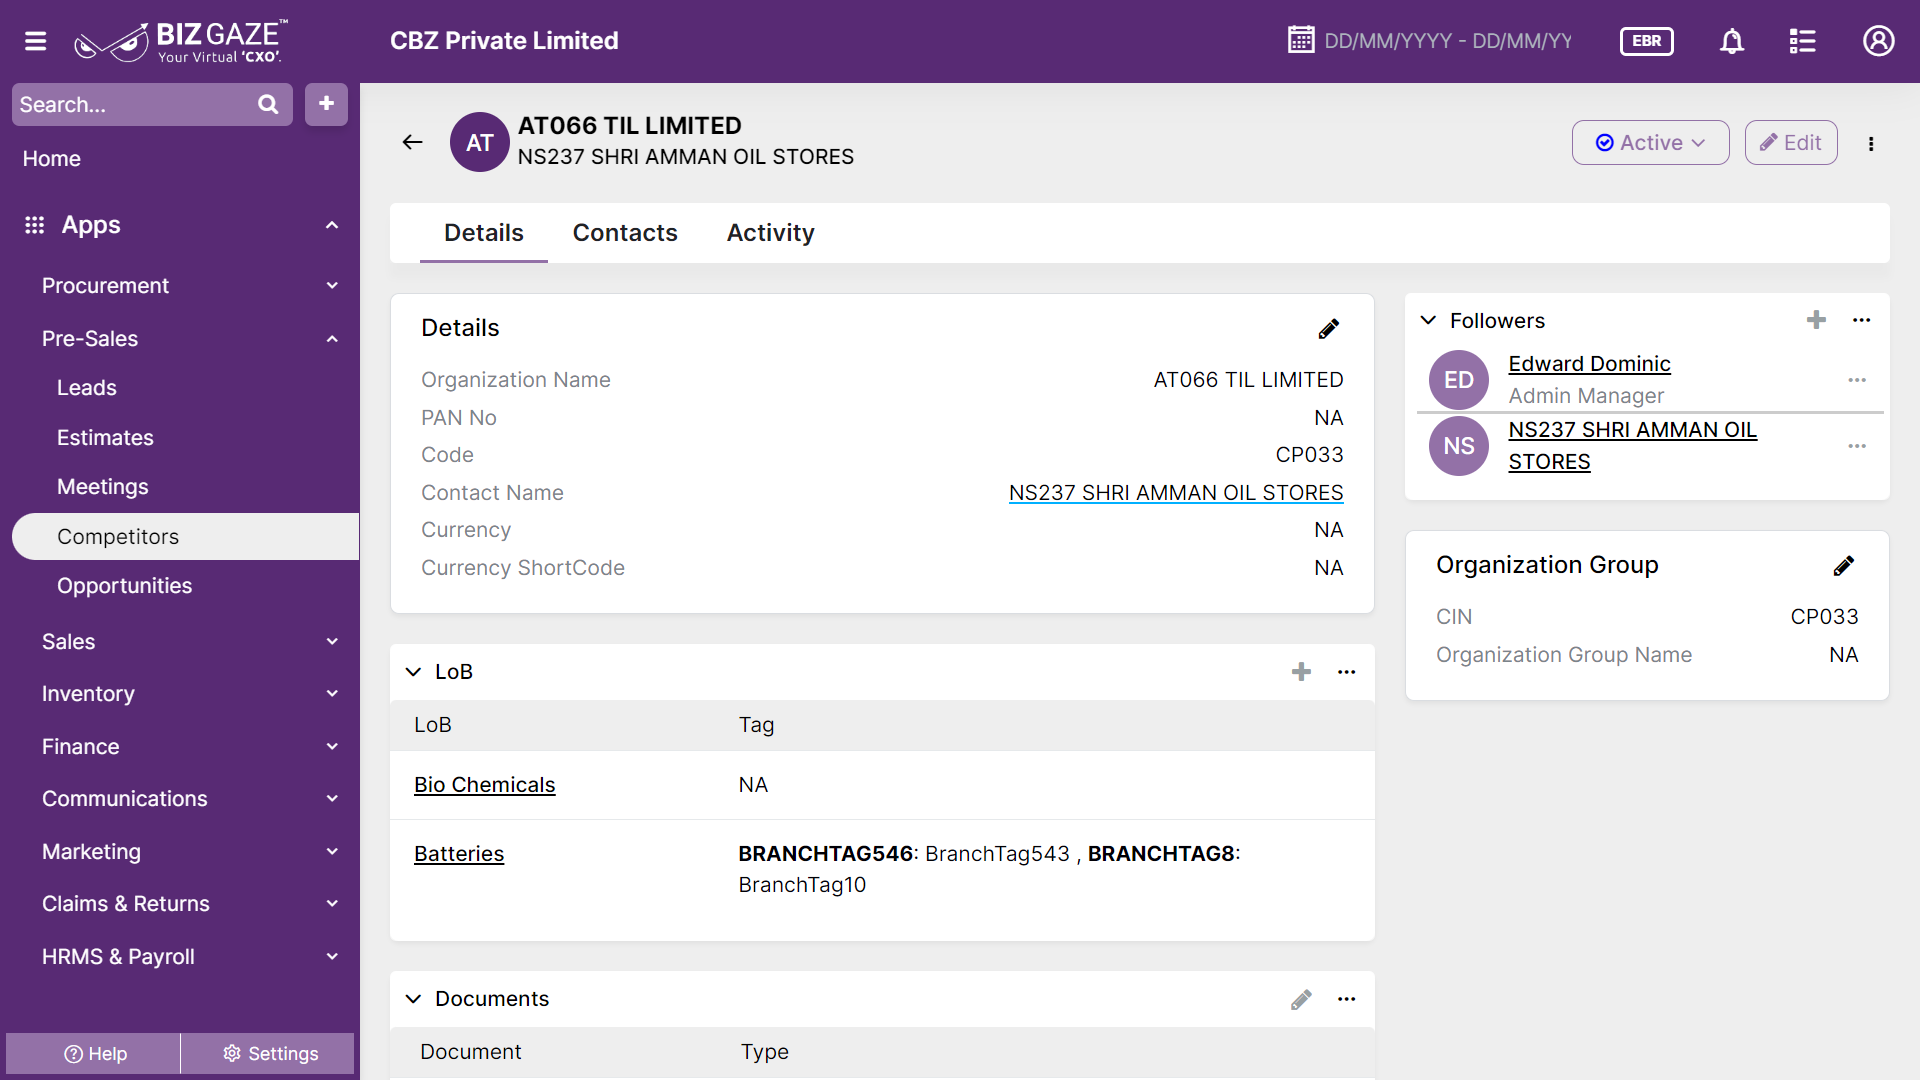Click the EBR badge icon
1920x1080 pixels.
click(x=1646, y=41)
